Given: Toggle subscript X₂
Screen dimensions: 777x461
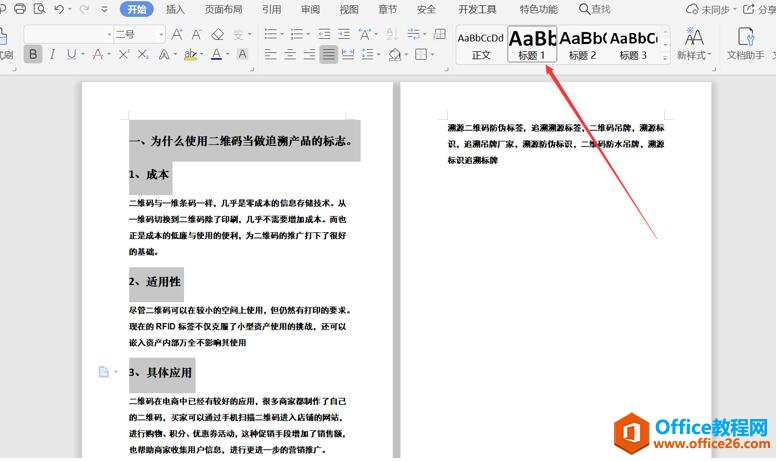Looking at the screenshot, I should tap(143, 54).
